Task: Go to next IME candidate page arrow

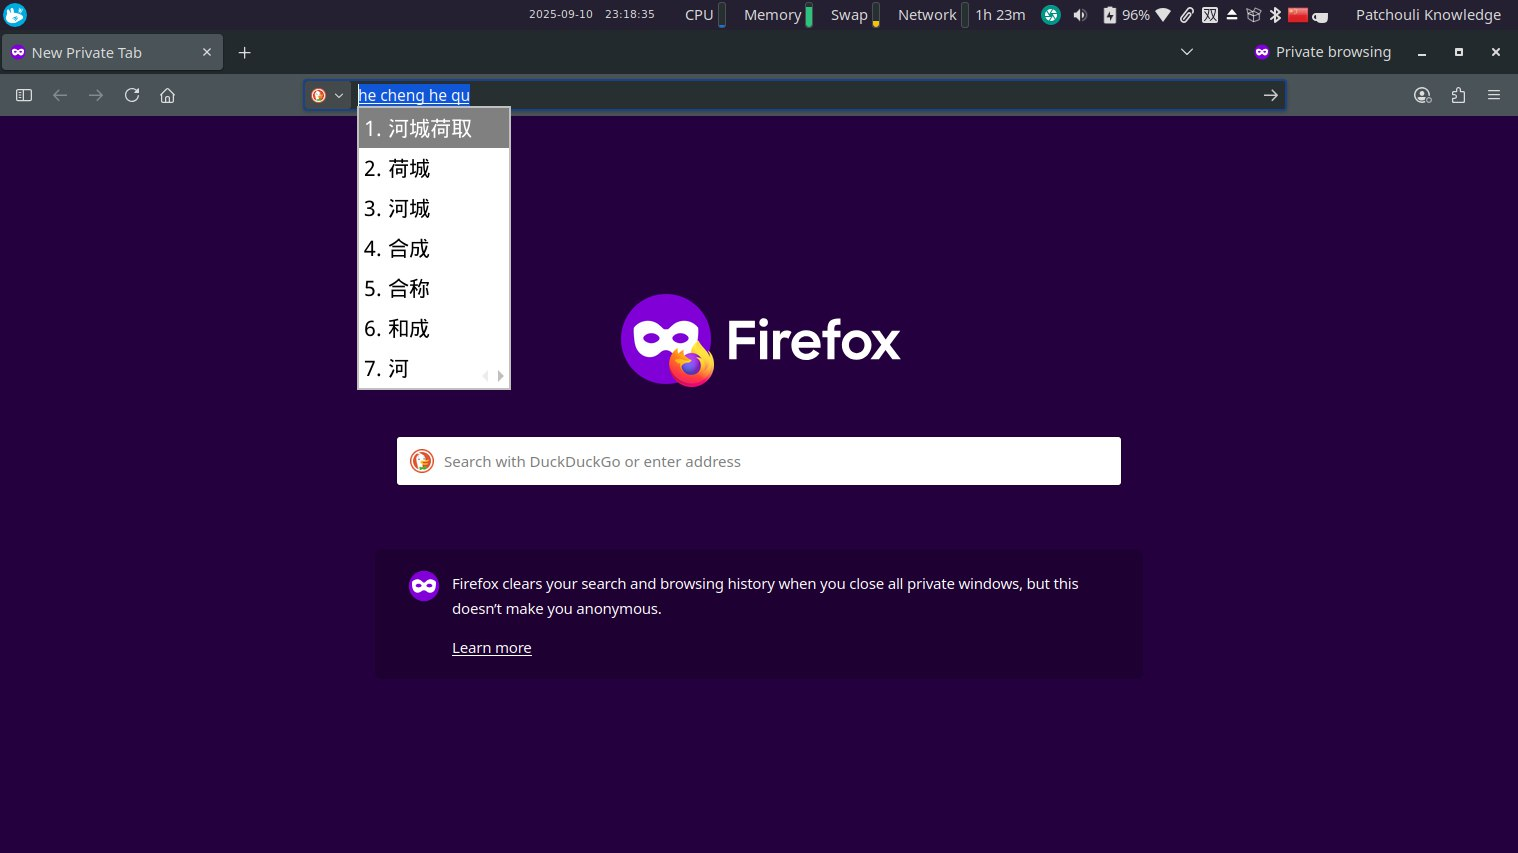Action: click(x=500, y=376)
